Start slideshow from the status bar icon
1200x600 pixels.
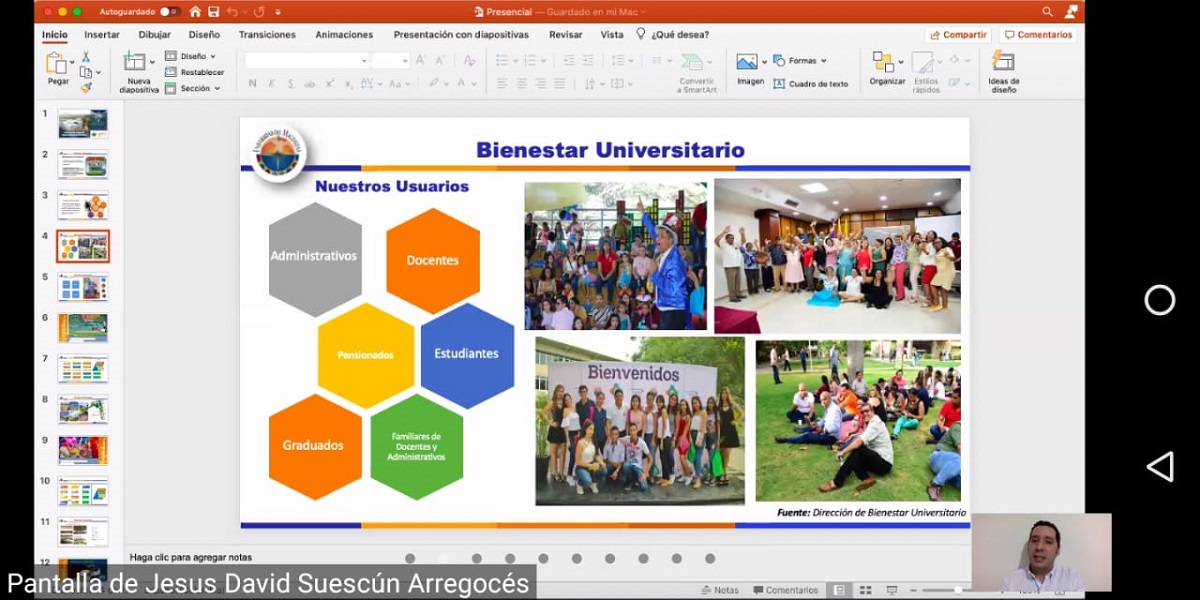coord(892,590)
